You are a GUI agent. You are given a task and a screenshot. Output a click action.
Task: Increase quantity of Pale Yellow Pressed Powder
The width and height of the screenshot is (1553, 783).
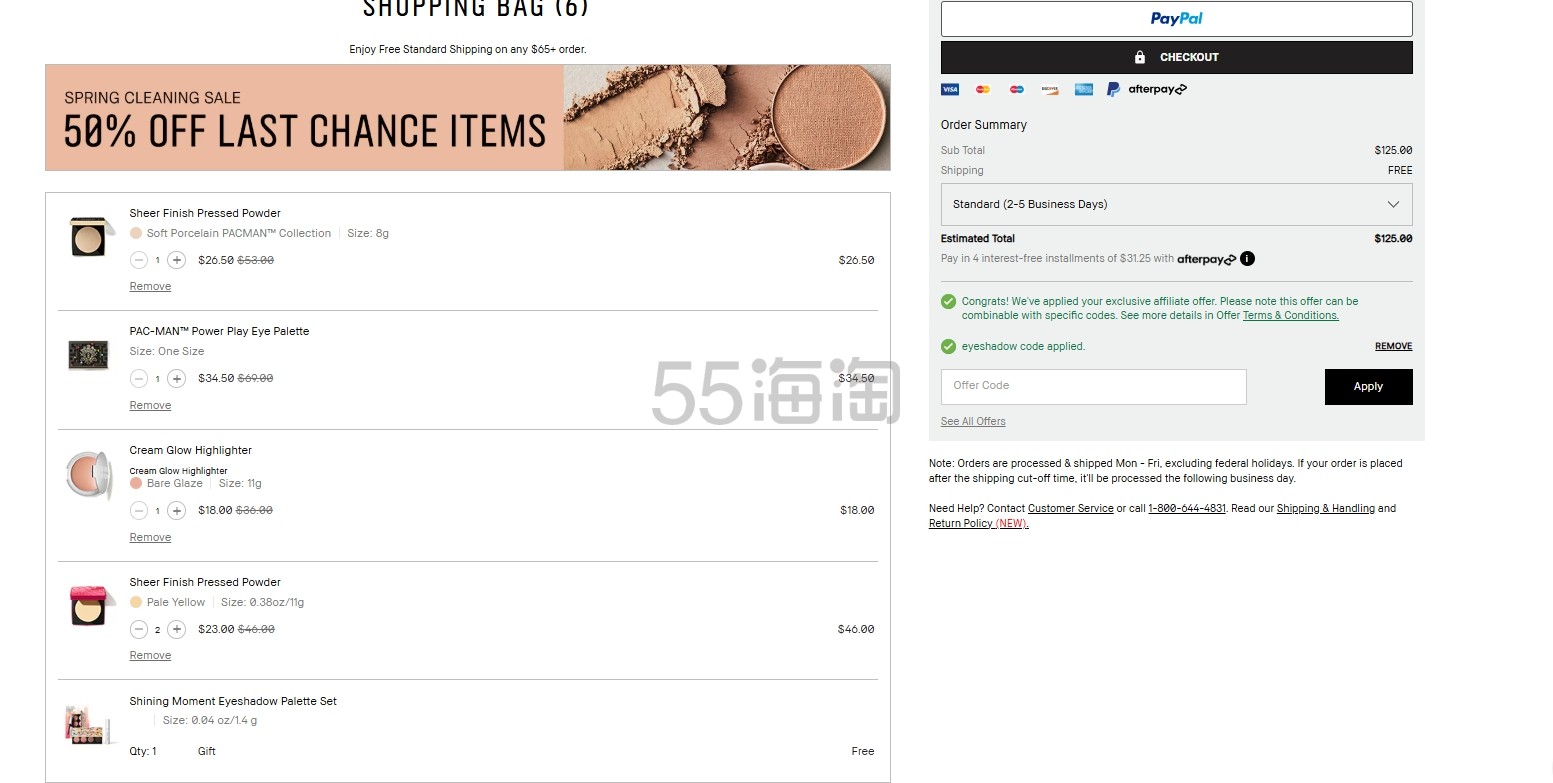(x=176, y=630)
